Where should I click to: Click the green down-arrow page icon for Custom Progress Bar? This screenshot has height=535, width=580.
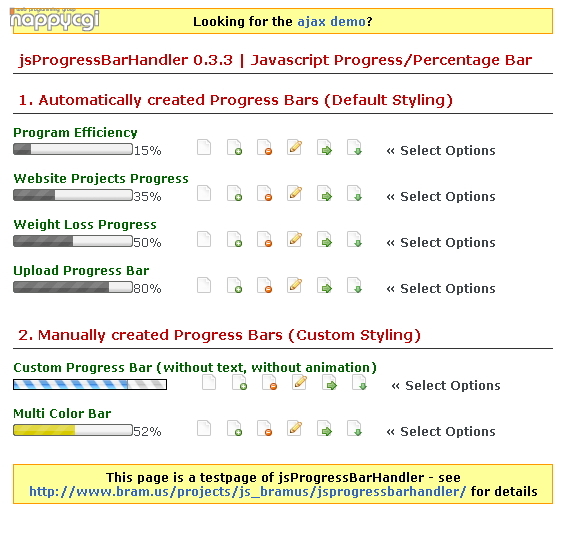click(360, 382)
